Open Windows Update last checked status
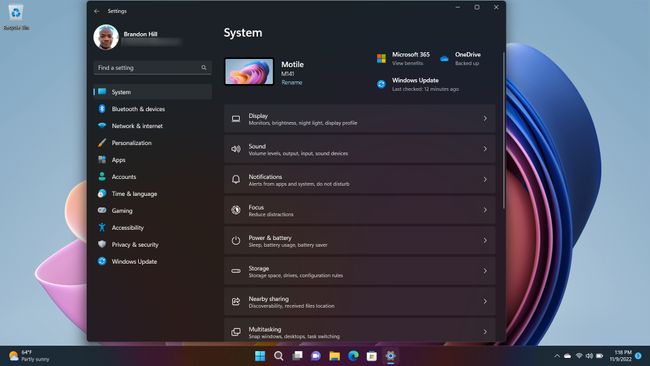This screenshot has width=650, height=366. [x=418, y=84]
